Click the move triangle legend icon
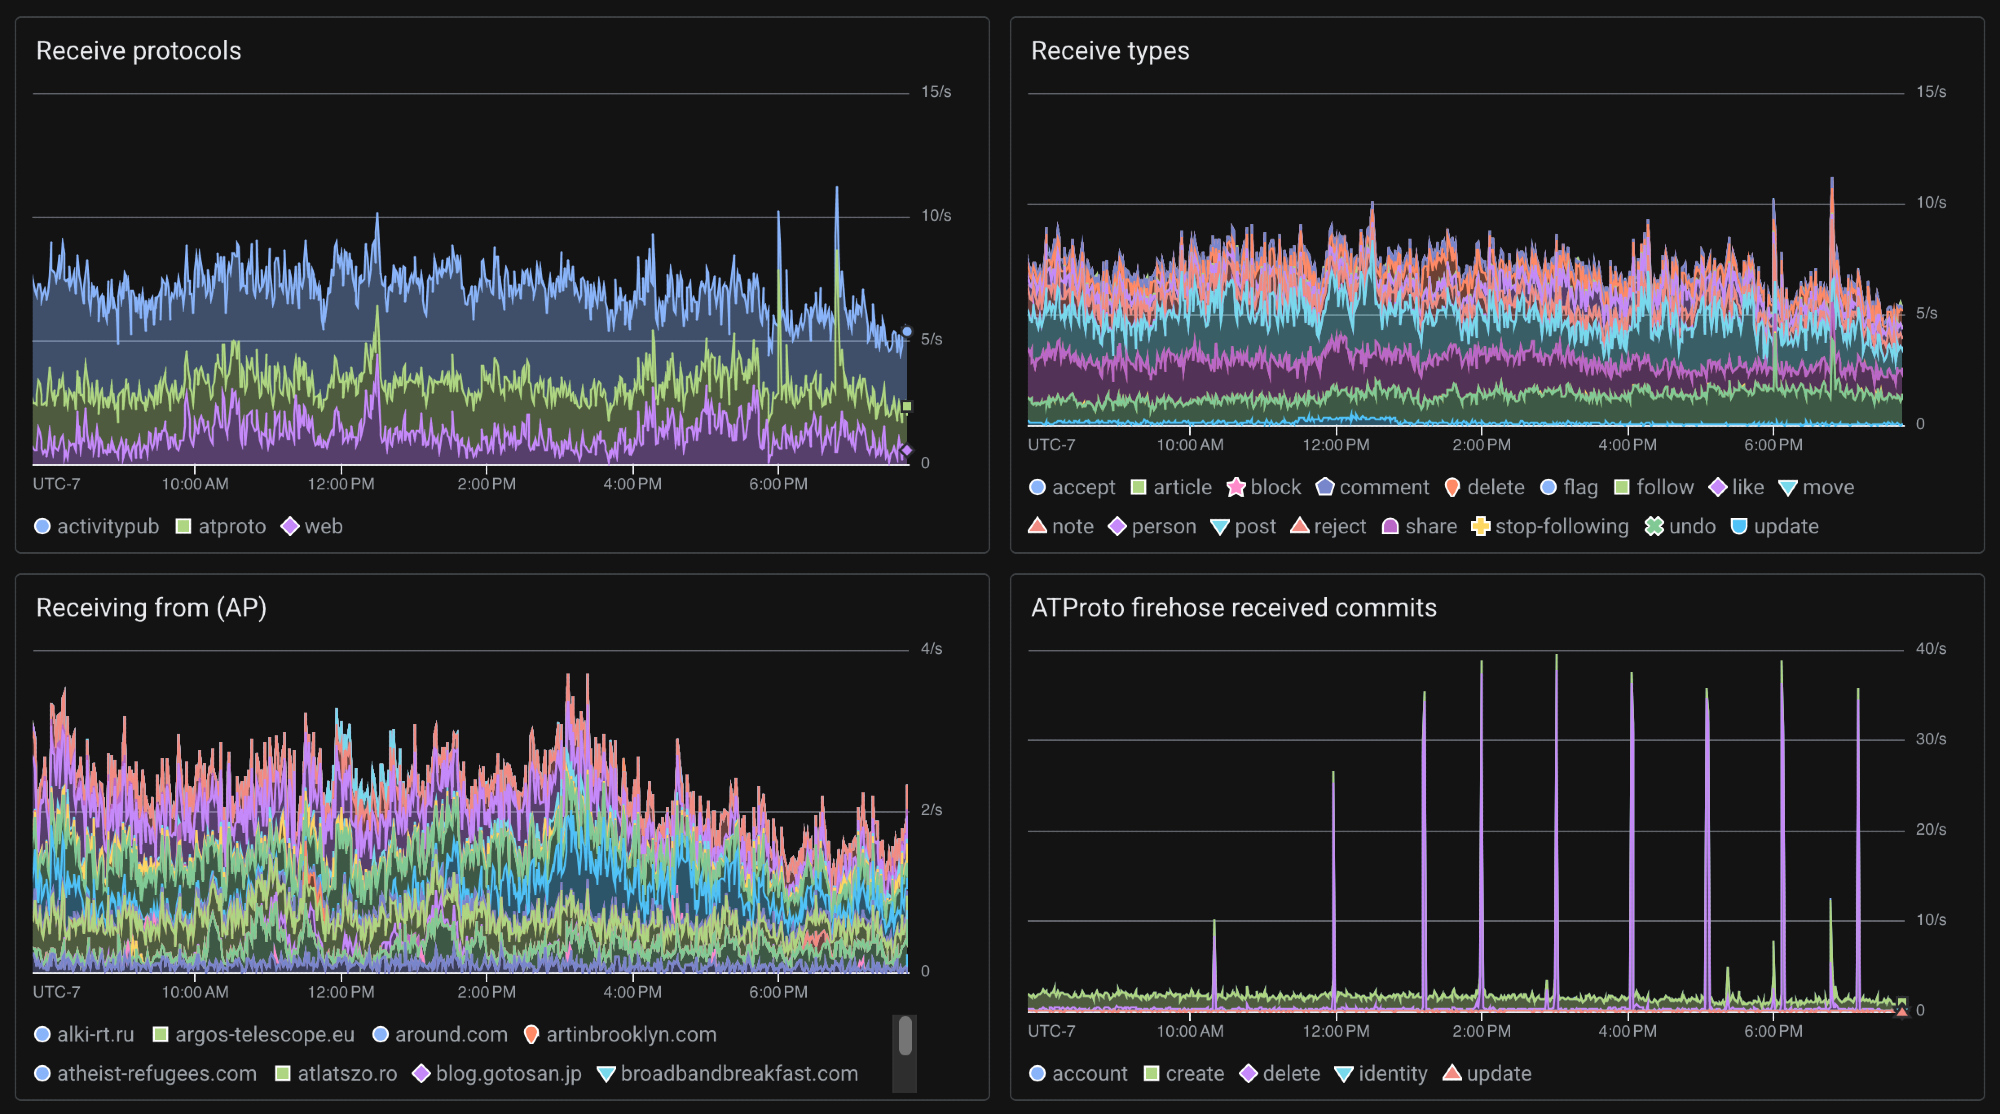Screen dimensions: 2000x1114 (1788, 487)
